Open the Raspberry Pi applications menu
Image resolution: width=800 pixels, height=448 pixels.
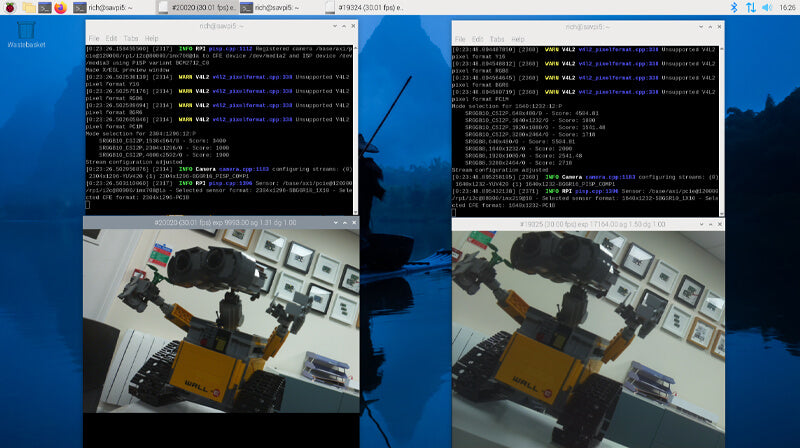click(x=10, y=7)
